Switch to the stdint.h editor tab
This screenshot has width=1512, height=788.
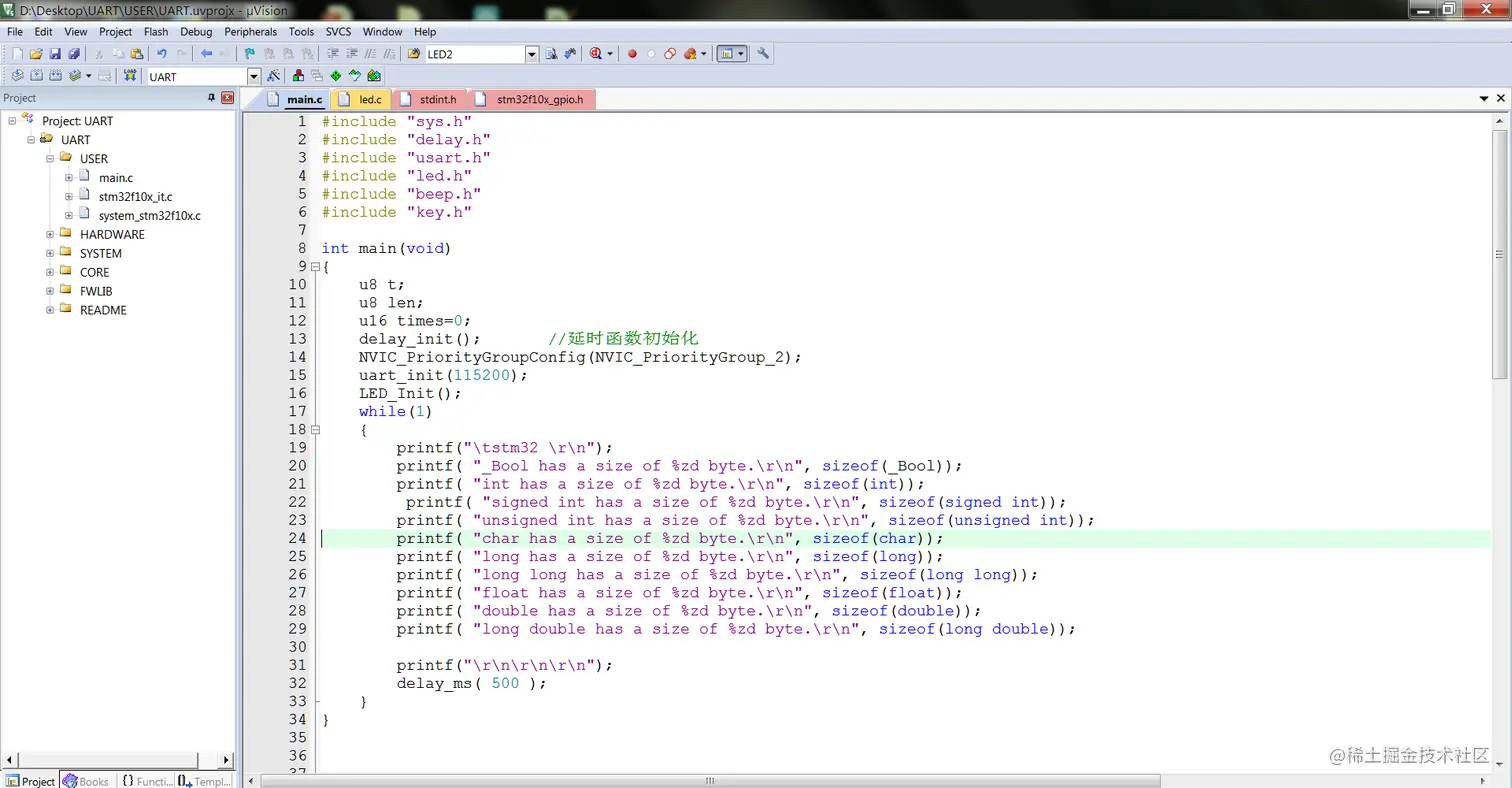(x=430, y=99)
